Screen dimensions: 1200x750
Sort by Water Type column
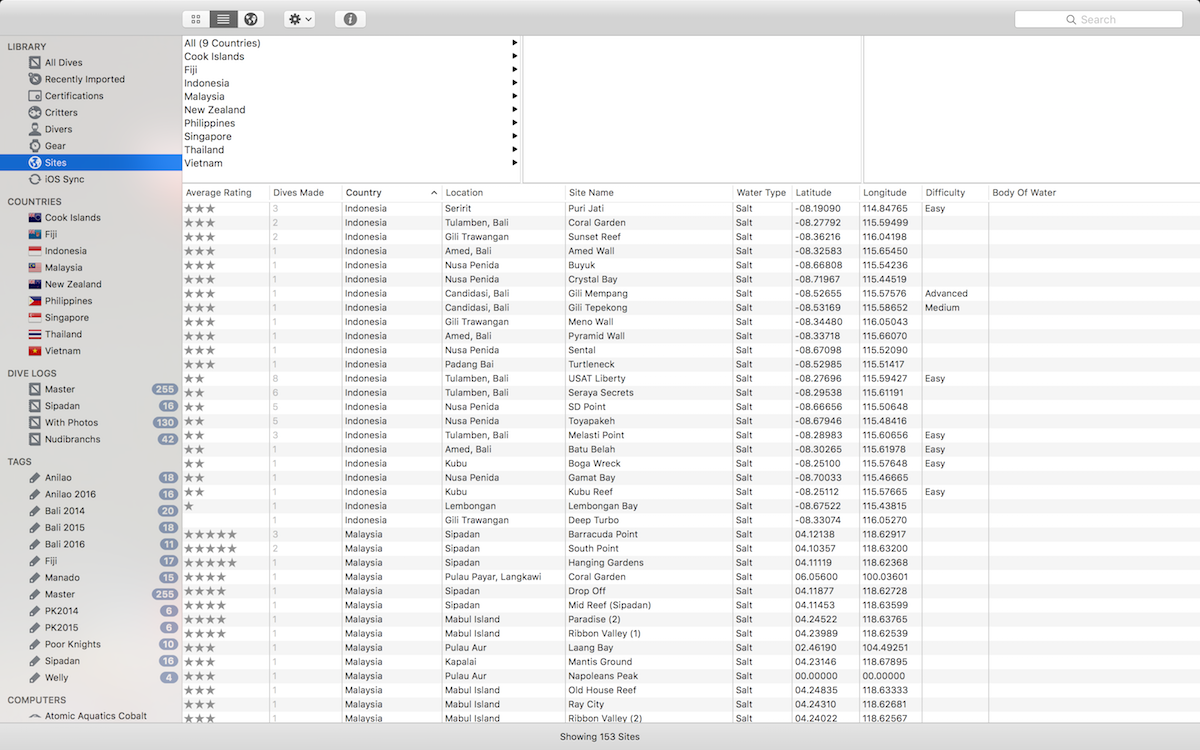(x=763, y=192)
